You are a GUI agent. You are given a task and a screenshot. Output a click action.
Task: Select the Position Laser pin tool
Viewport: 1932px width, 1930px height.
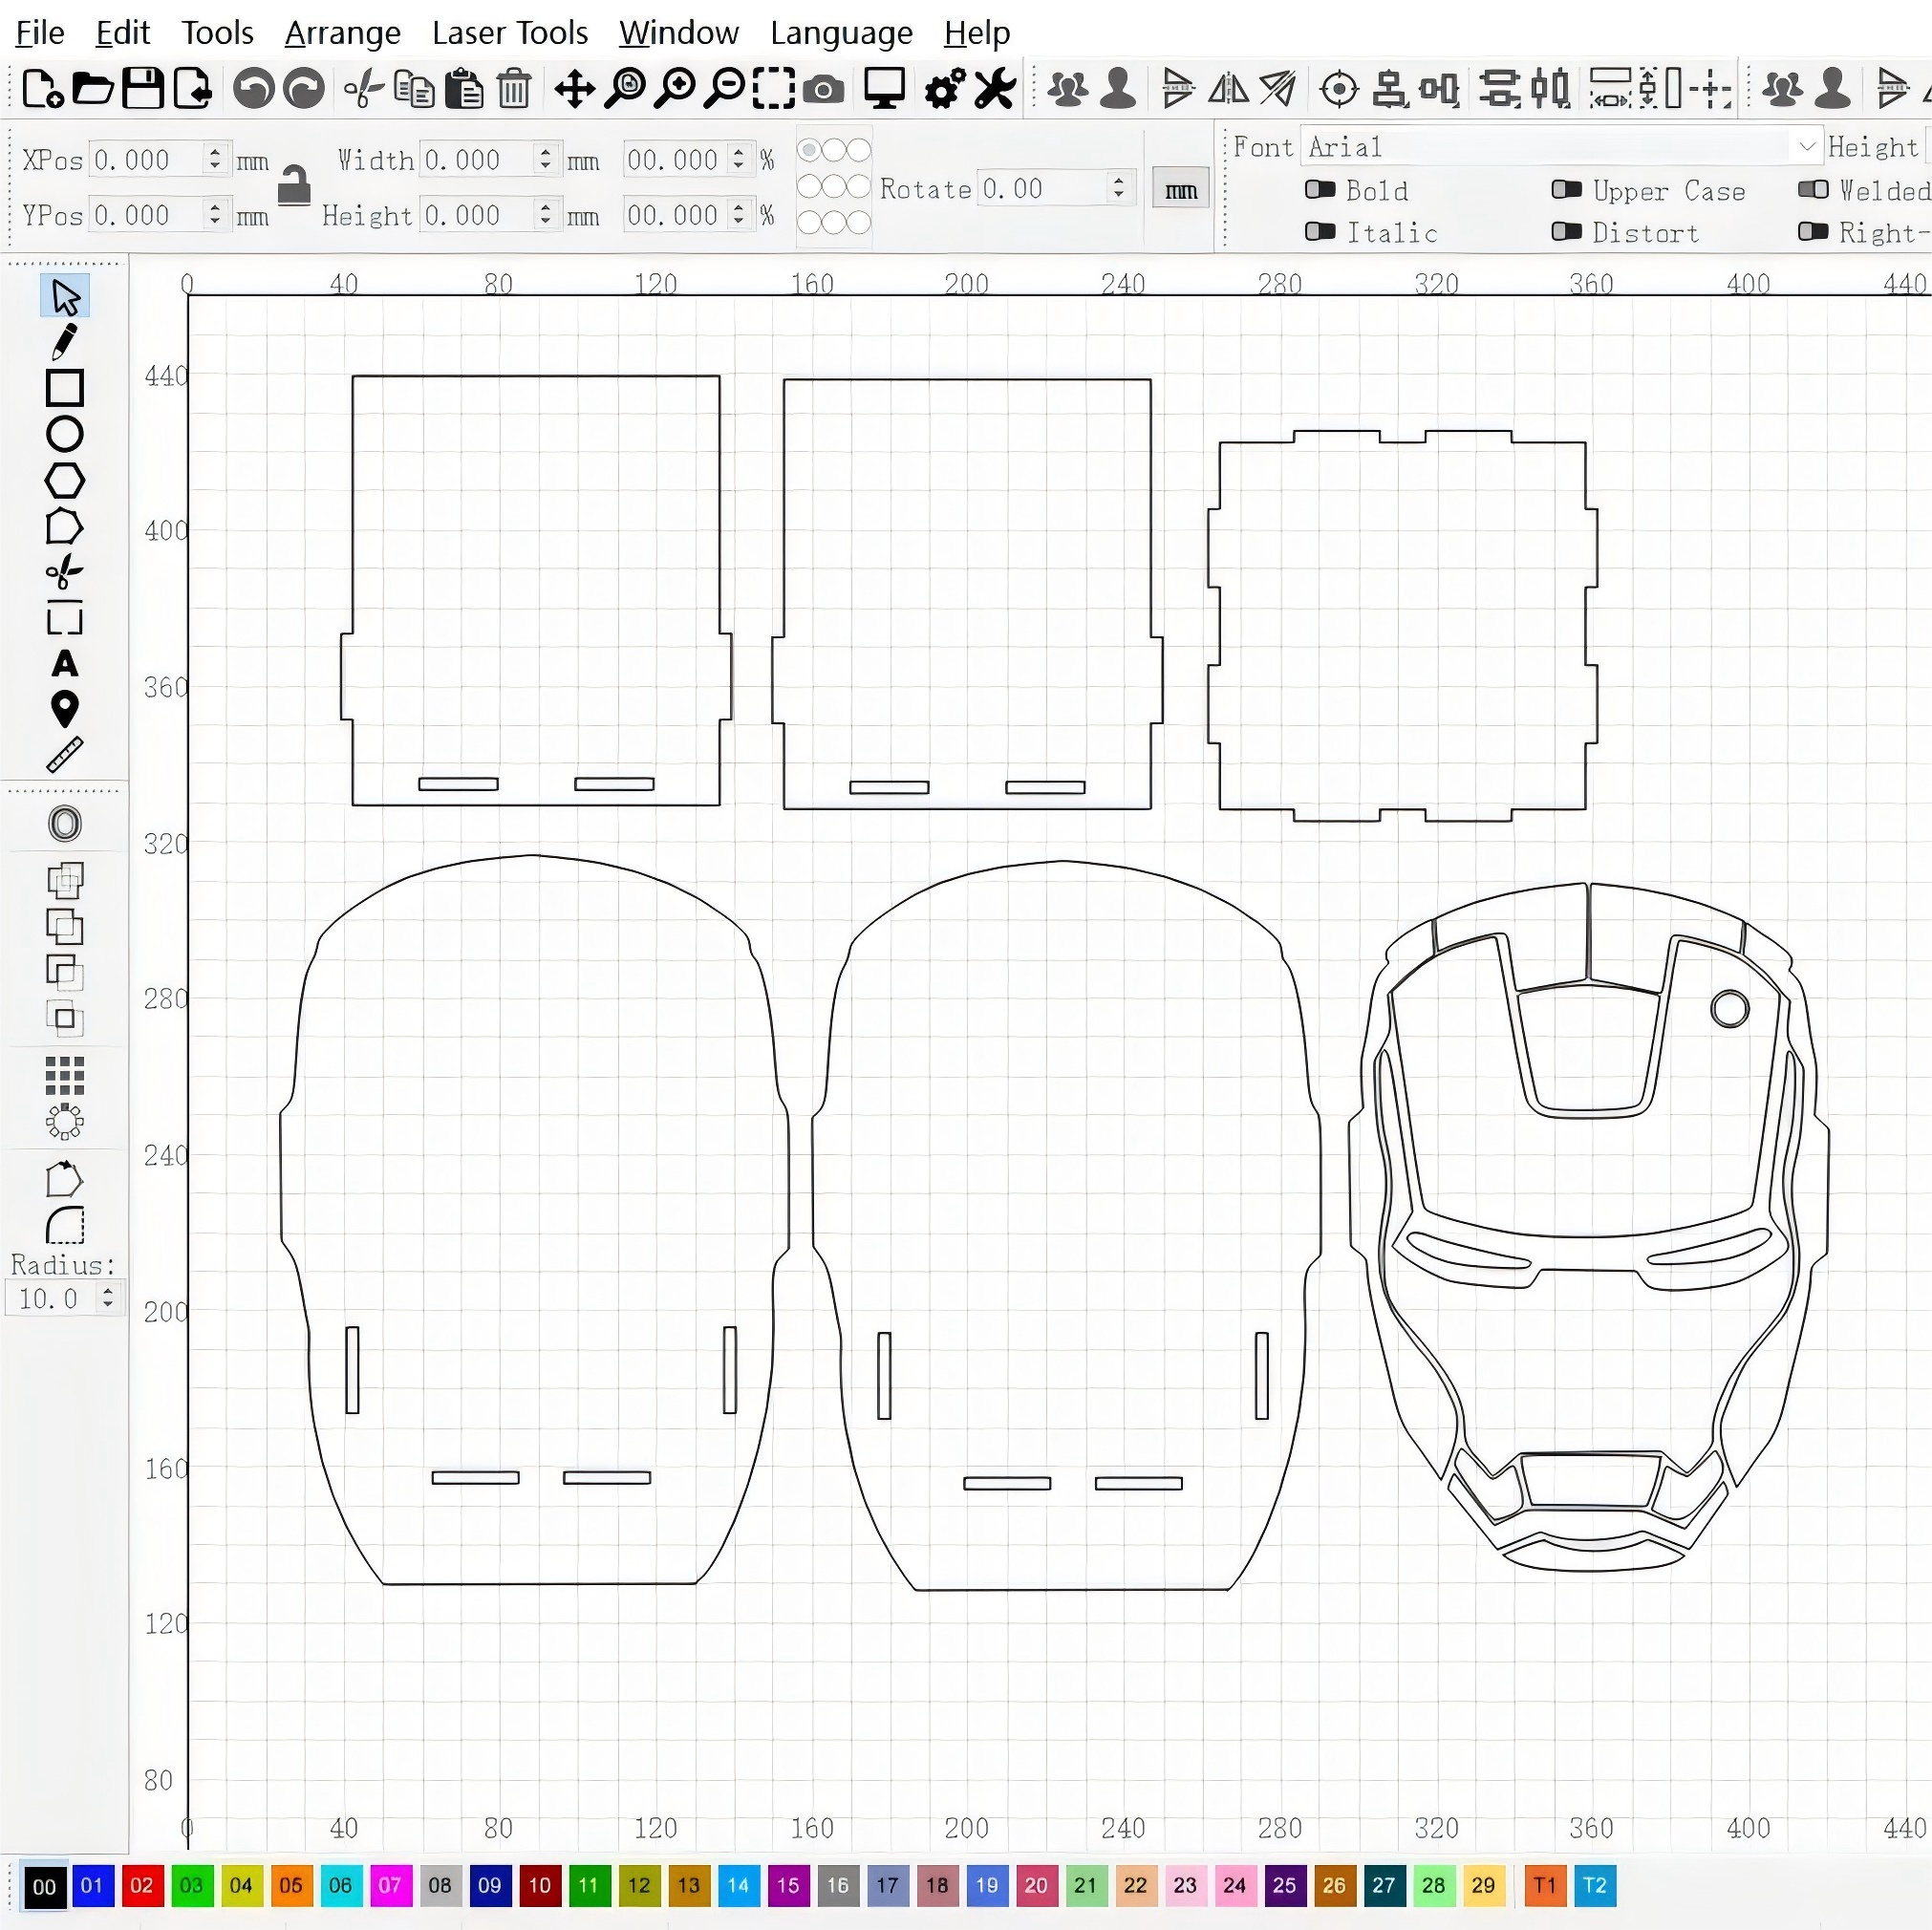[x=65, y=709]
